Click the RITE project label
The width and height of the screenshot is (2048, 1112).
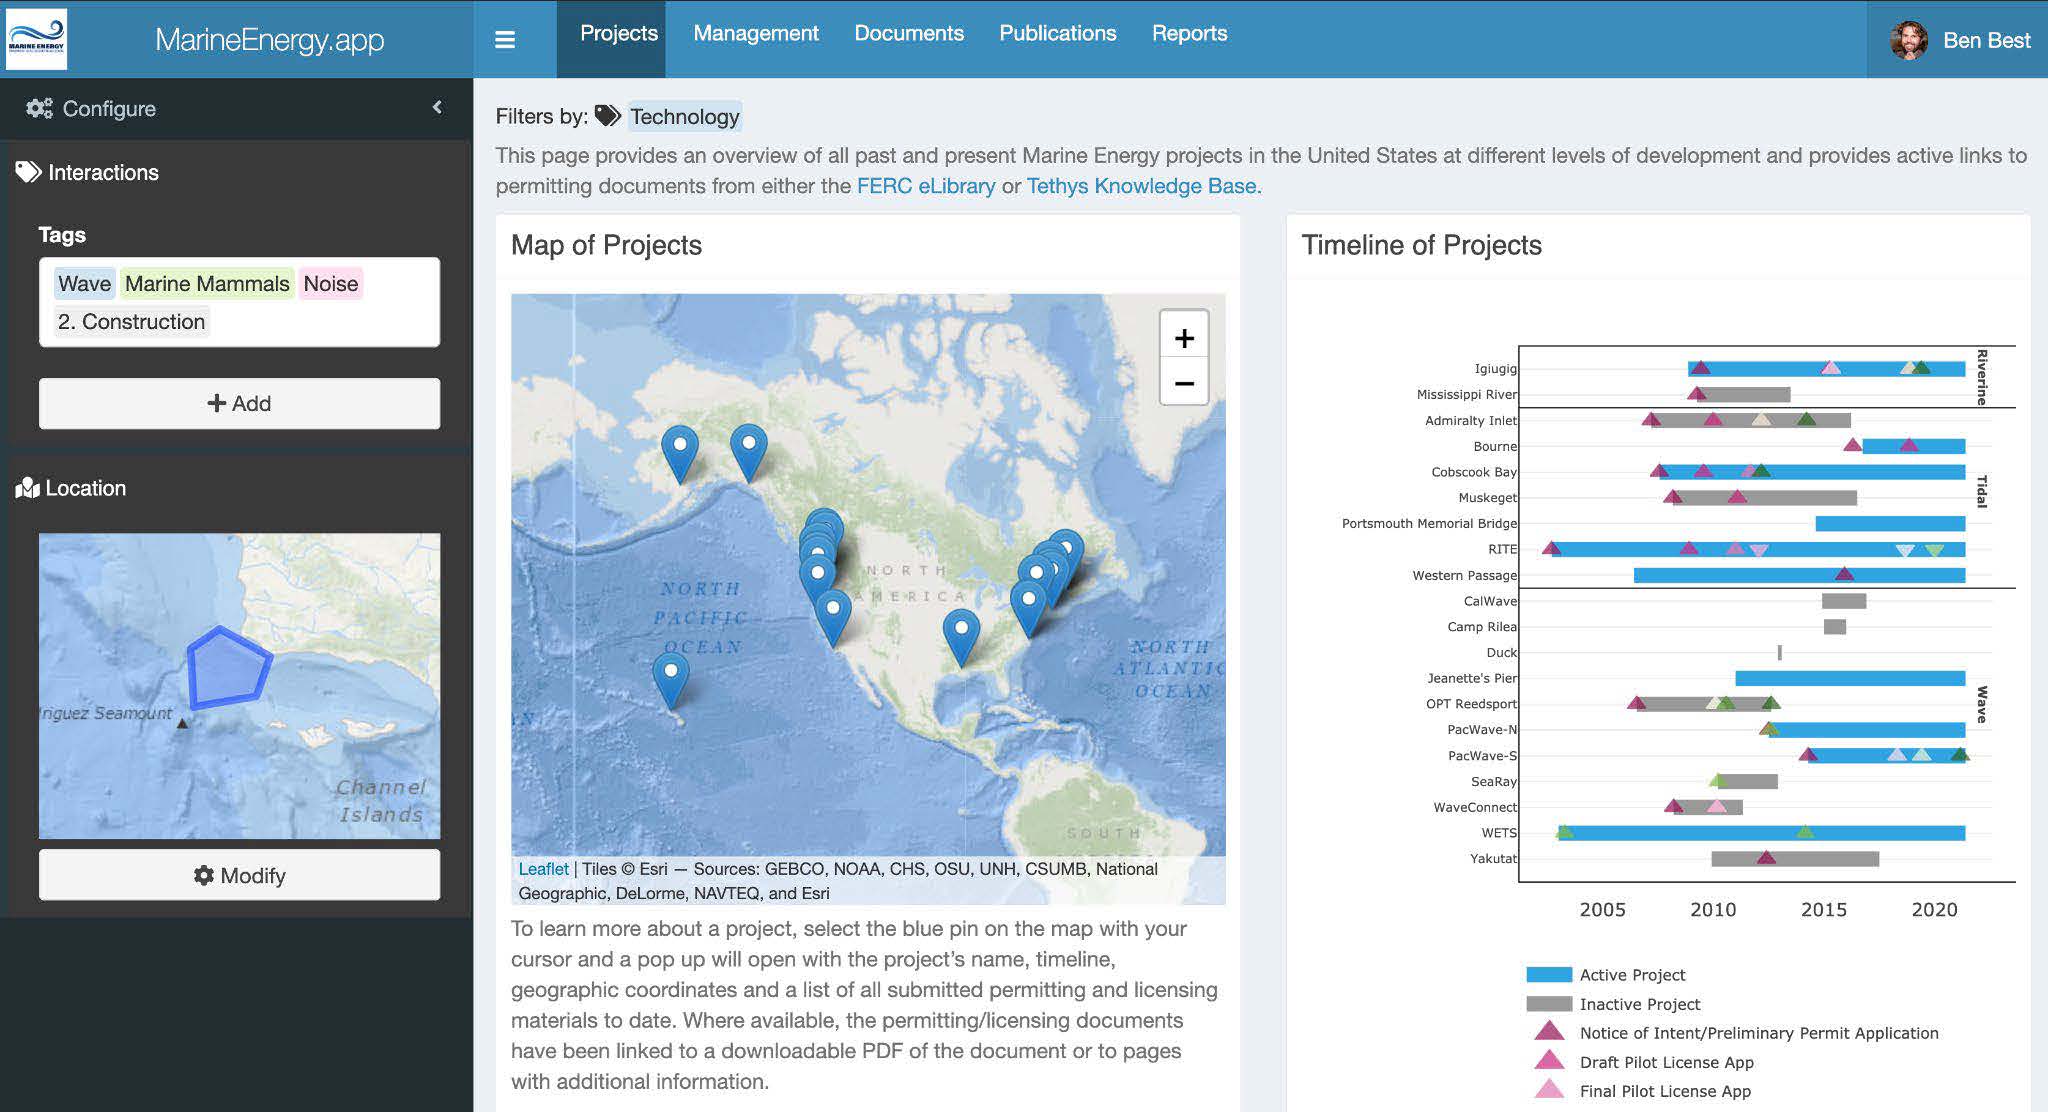pyautogui.click(x=1502, y=549)
